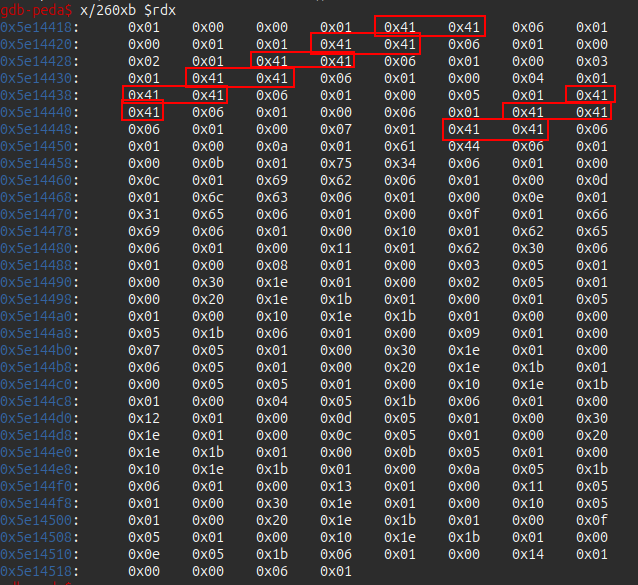
Task: Click the 0x07 byte in row 0x5e14448
Action: tap(334, 129)
